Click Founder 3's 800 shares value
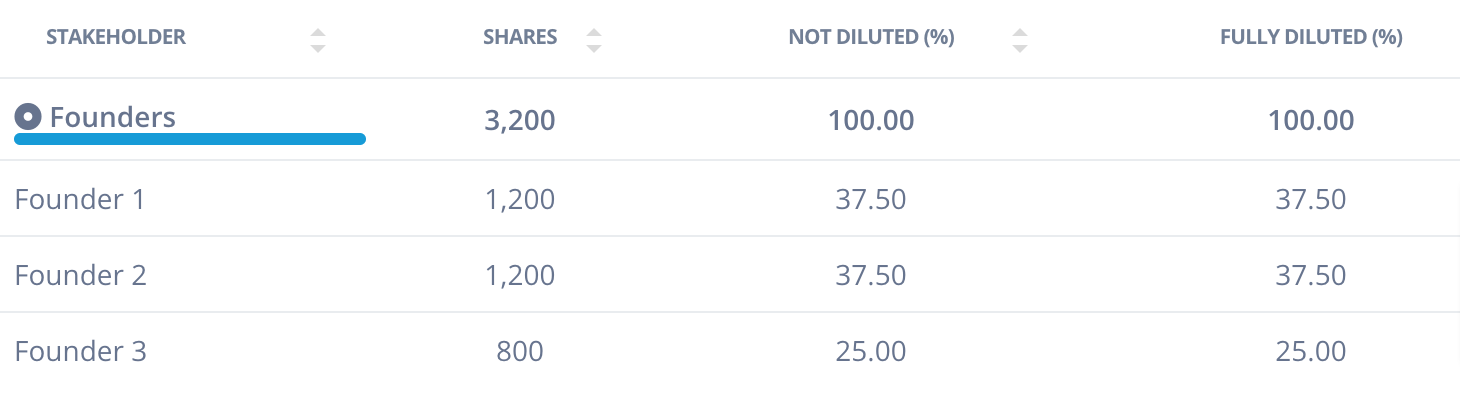 520,352
